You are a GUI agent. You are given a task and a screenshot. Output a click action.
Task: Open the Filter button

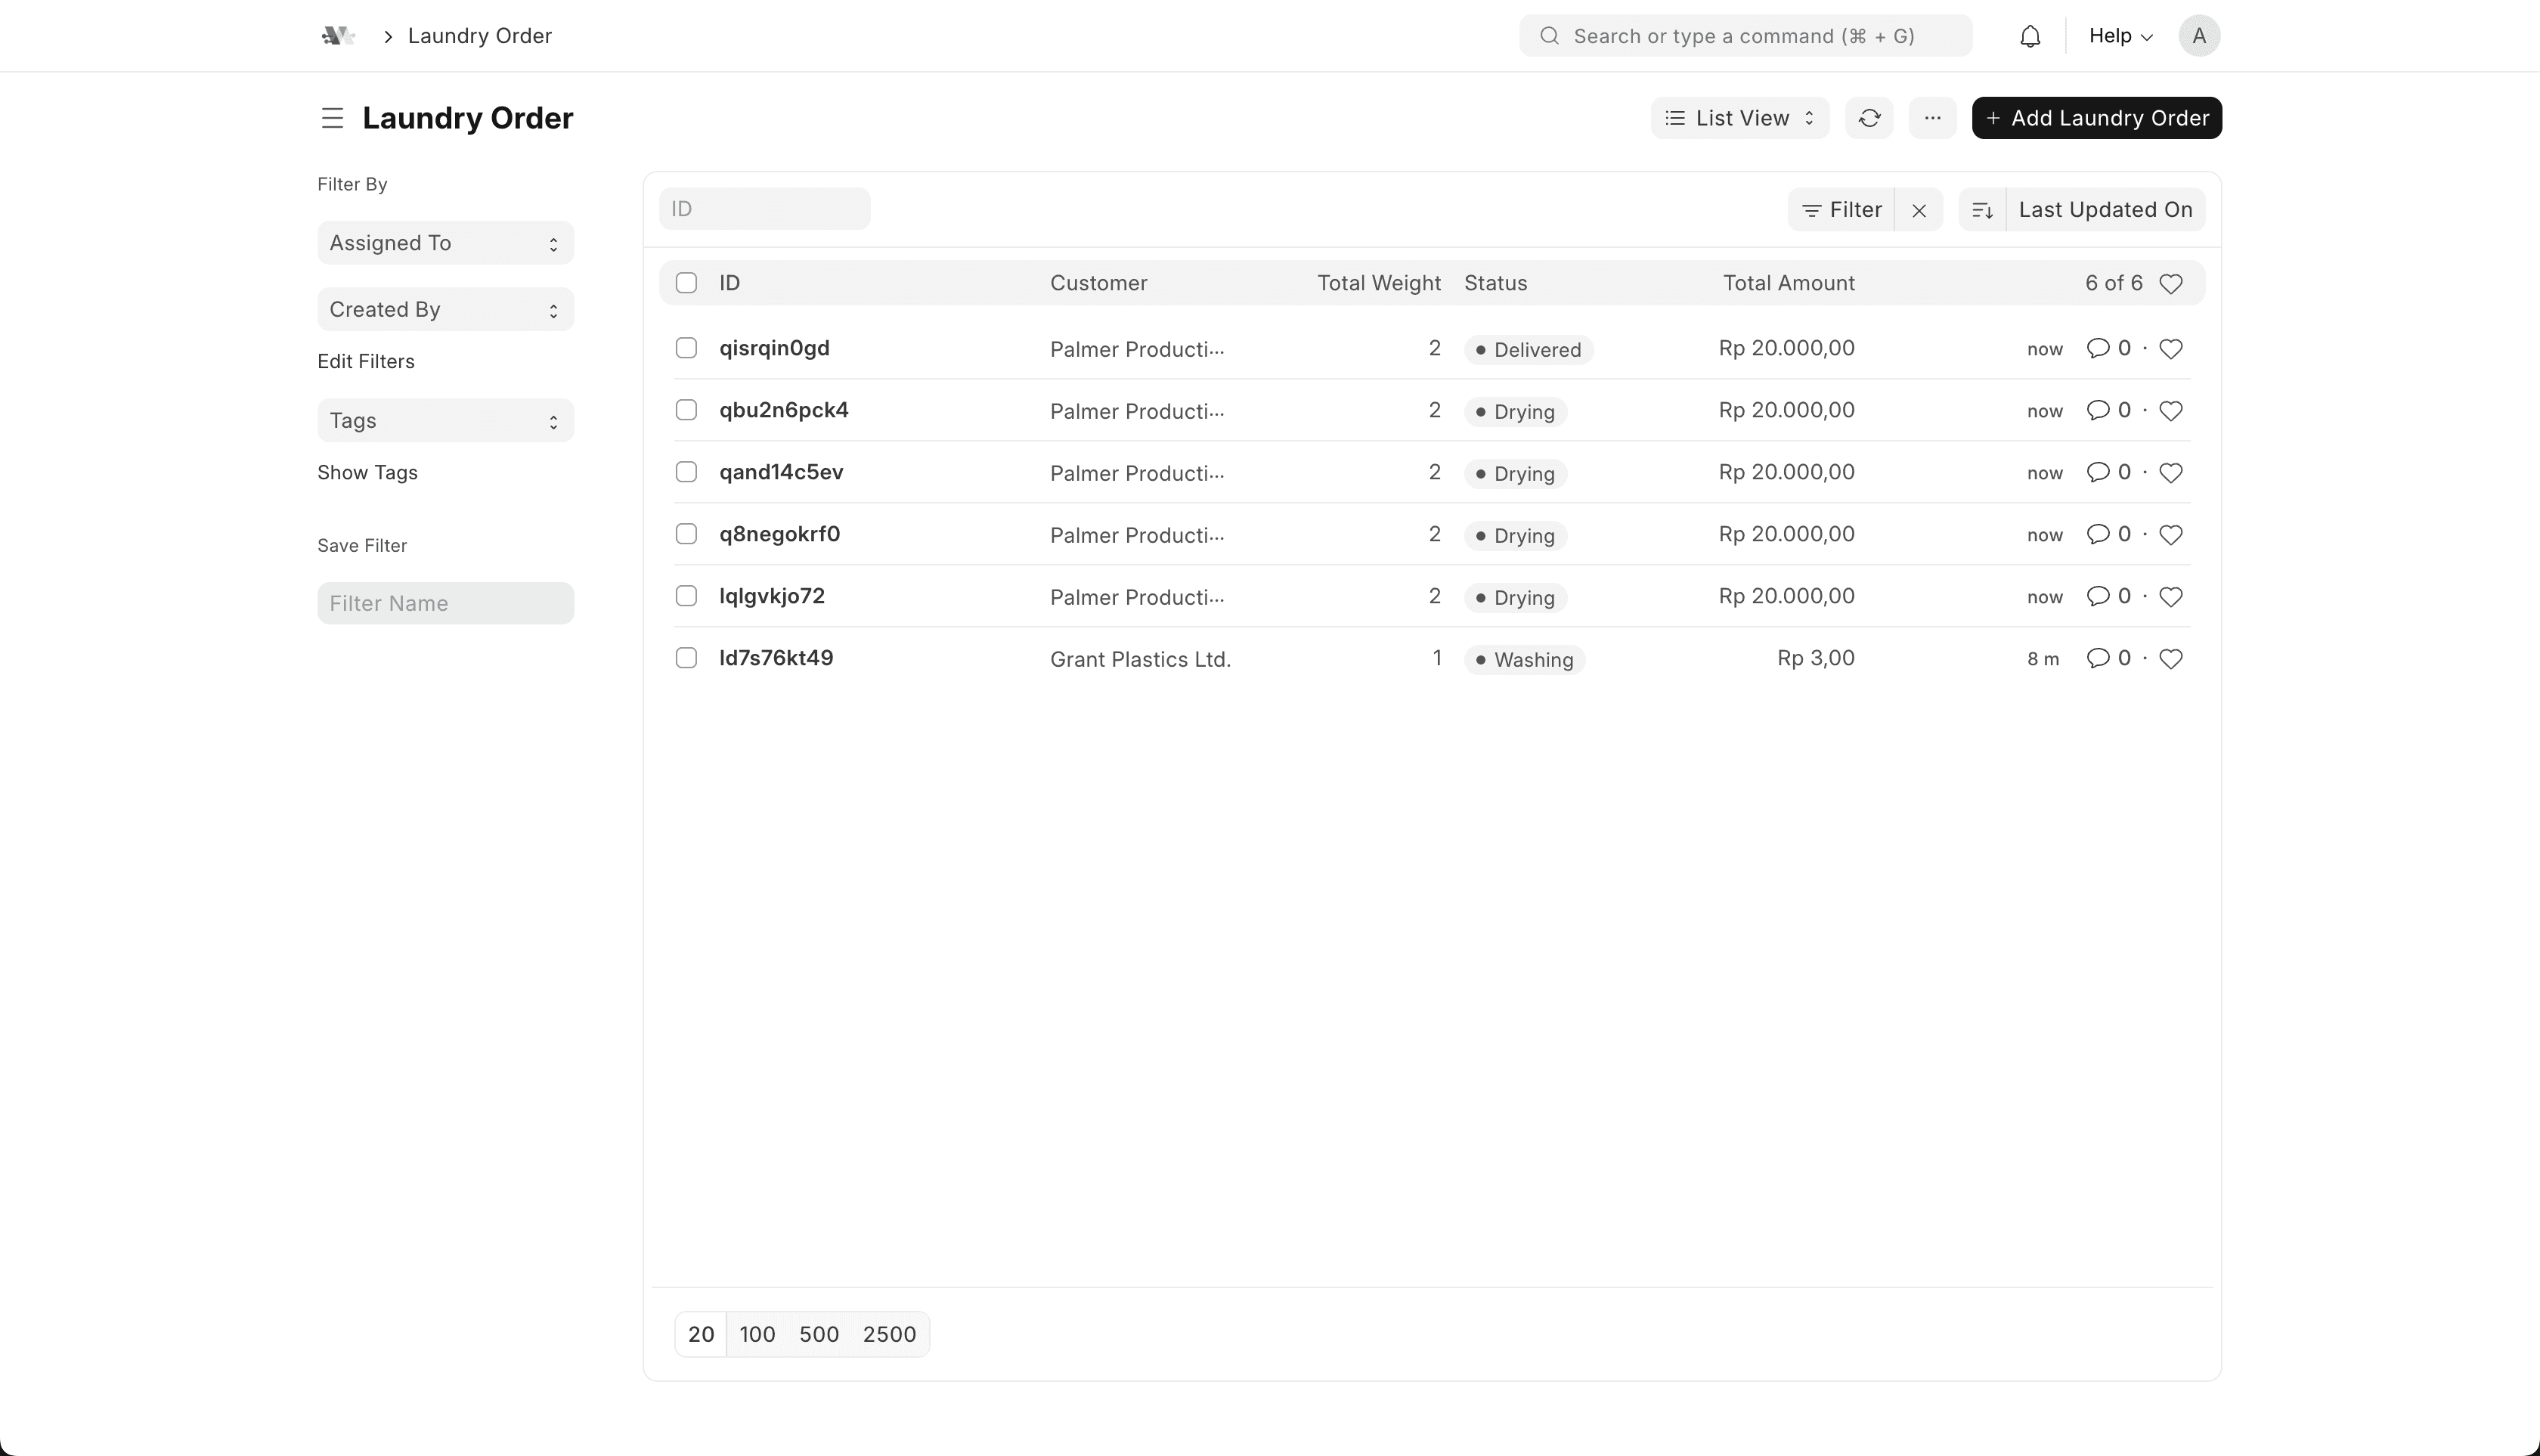(x=1841, y=210)
